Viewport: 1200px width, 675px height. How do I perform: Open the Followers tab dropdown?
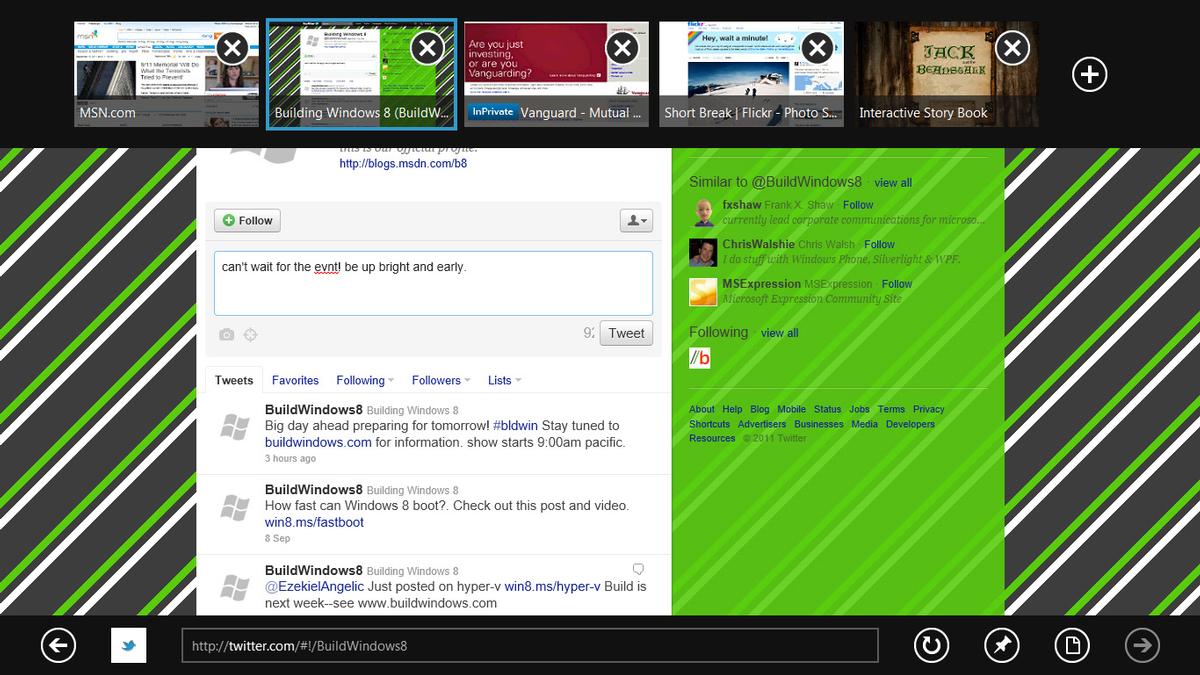pyautogui.click(x=441, y=380)
